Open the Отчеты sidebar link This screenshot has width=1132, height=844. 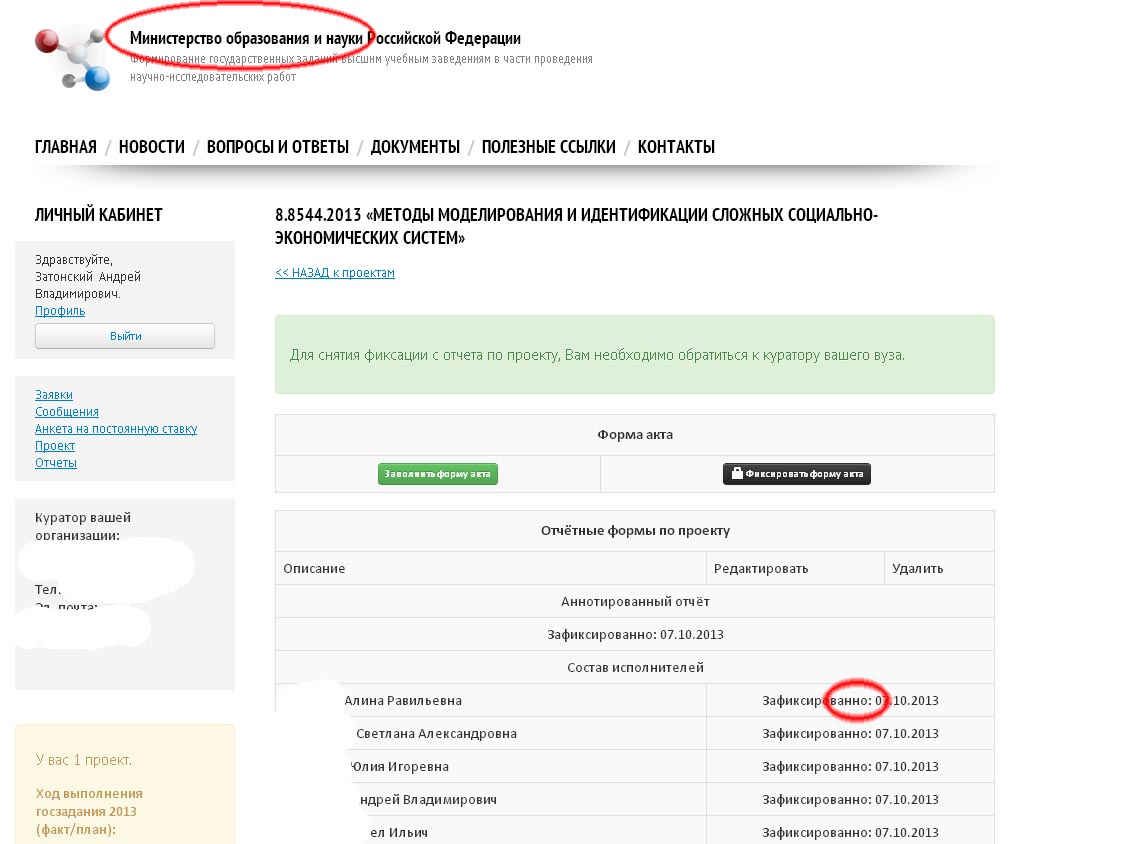tap(56, 463)
